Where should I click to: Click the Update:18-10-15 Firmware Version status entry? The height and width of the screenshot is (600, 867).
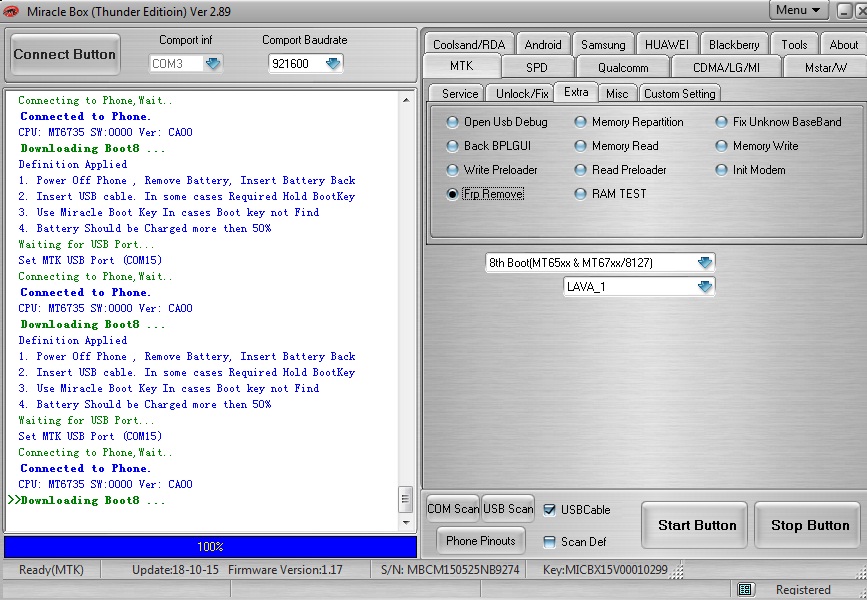click(237, 570)
